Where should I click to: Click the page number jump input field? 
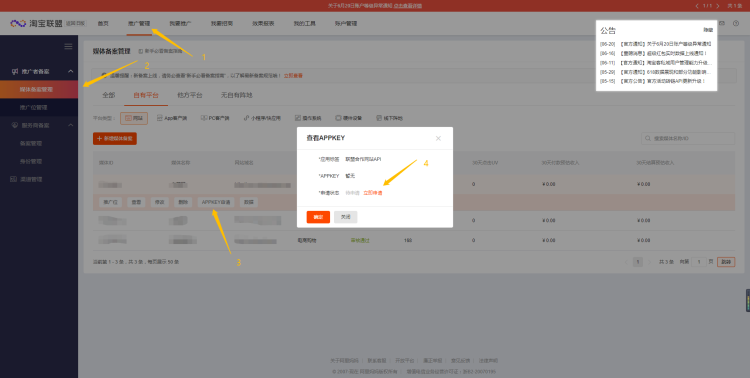point(698,262)
